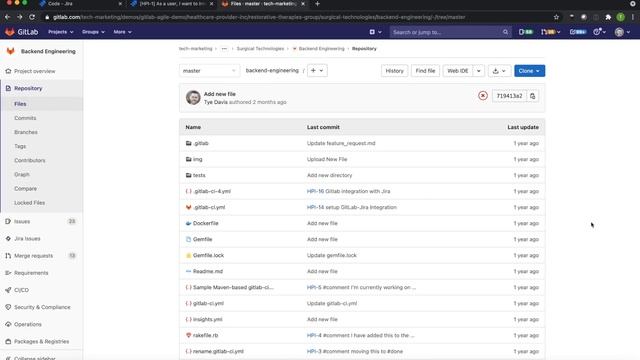Switch to the HPI-1 user story browser tab

click(x=172, y=4)
